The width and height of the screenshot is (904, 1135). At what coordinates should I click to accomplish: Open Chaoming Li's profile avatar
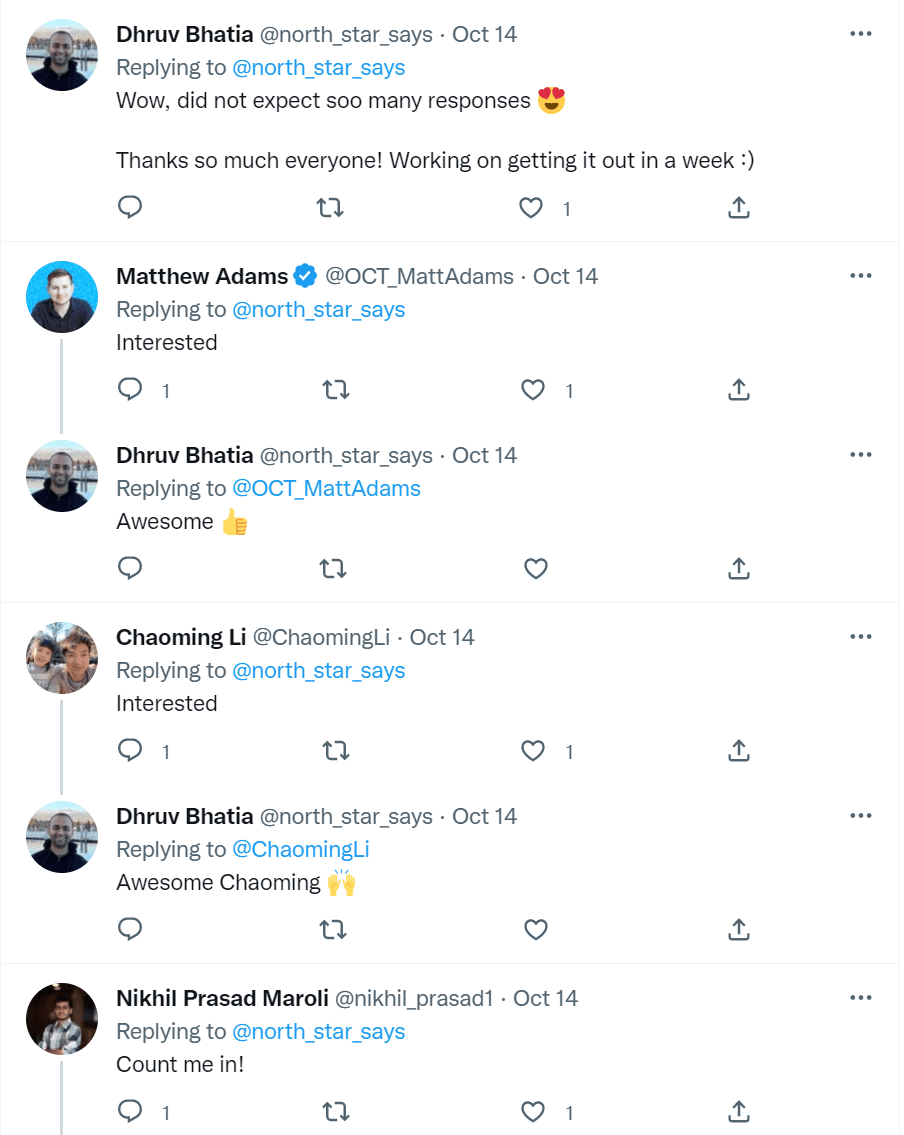(62, 658)
